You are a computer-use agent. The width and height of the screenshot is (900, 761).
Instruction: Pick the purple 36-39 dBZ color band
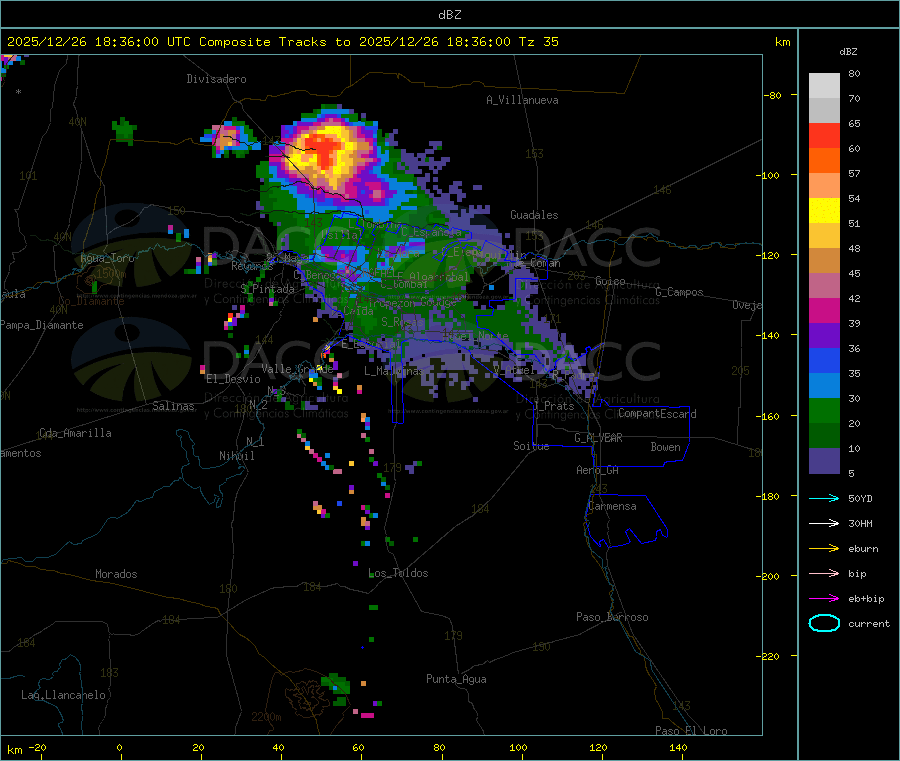[824, 336]
